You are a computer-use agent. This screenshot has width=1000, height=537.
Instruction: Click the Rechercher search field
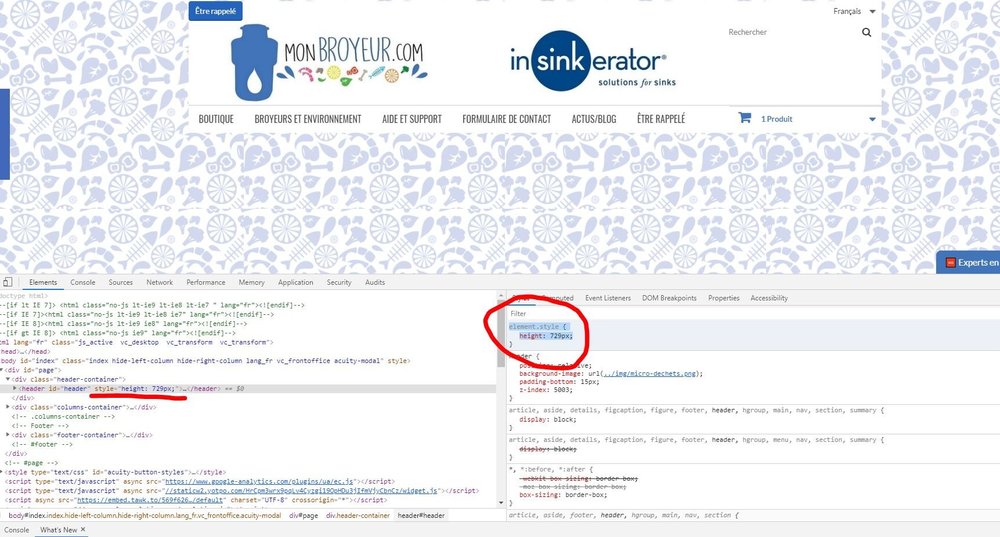pos(792,32)
